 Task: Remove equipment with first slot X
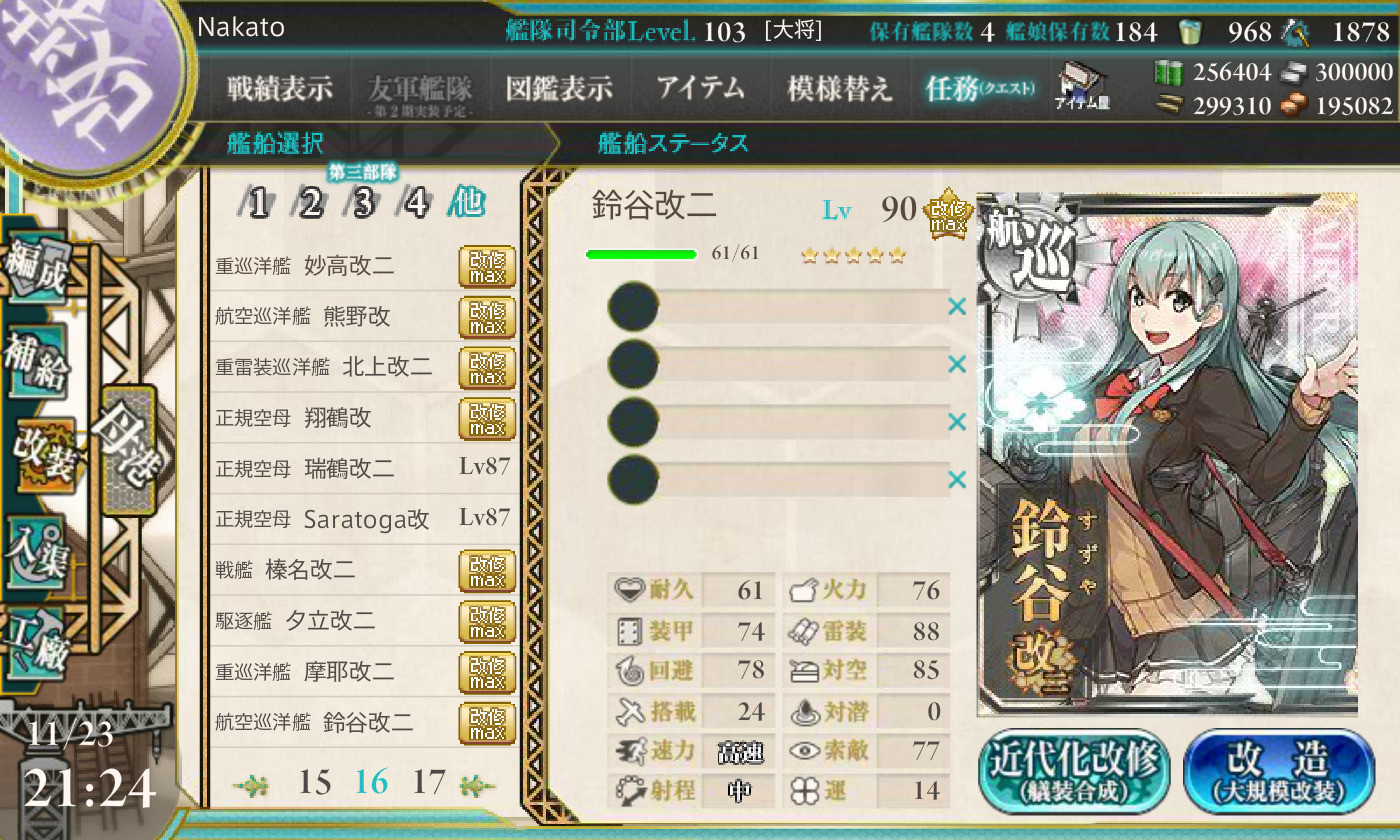(x=957, y=307)
